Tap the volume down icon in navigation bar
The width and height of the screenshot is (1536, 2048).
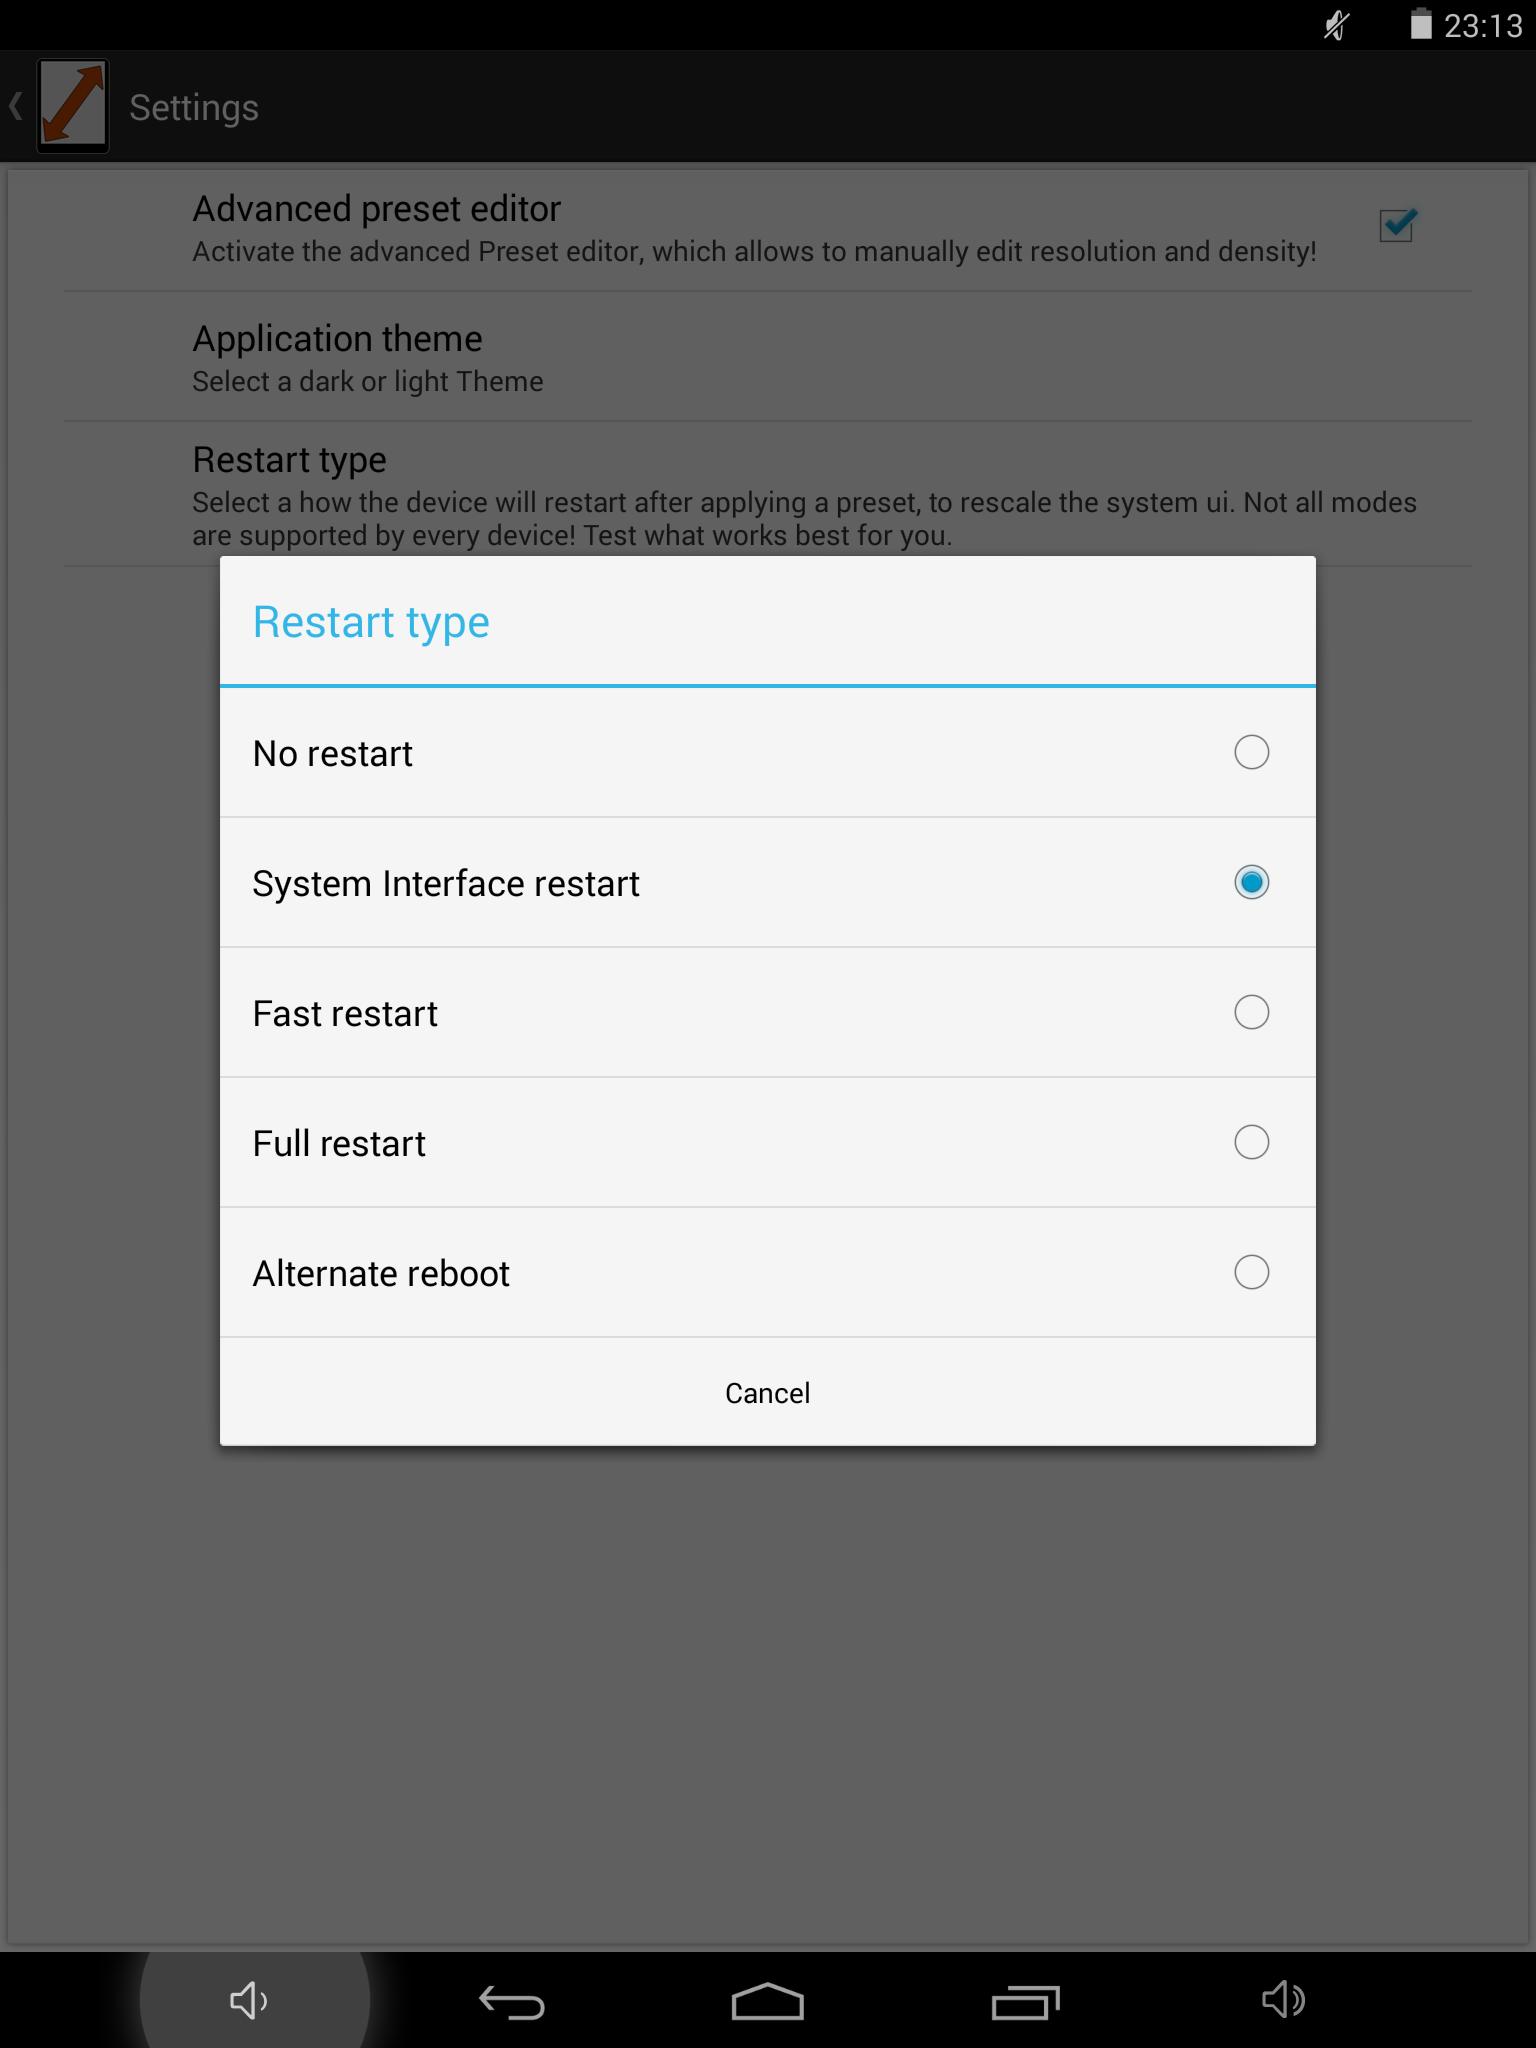tap(249, 2000)
